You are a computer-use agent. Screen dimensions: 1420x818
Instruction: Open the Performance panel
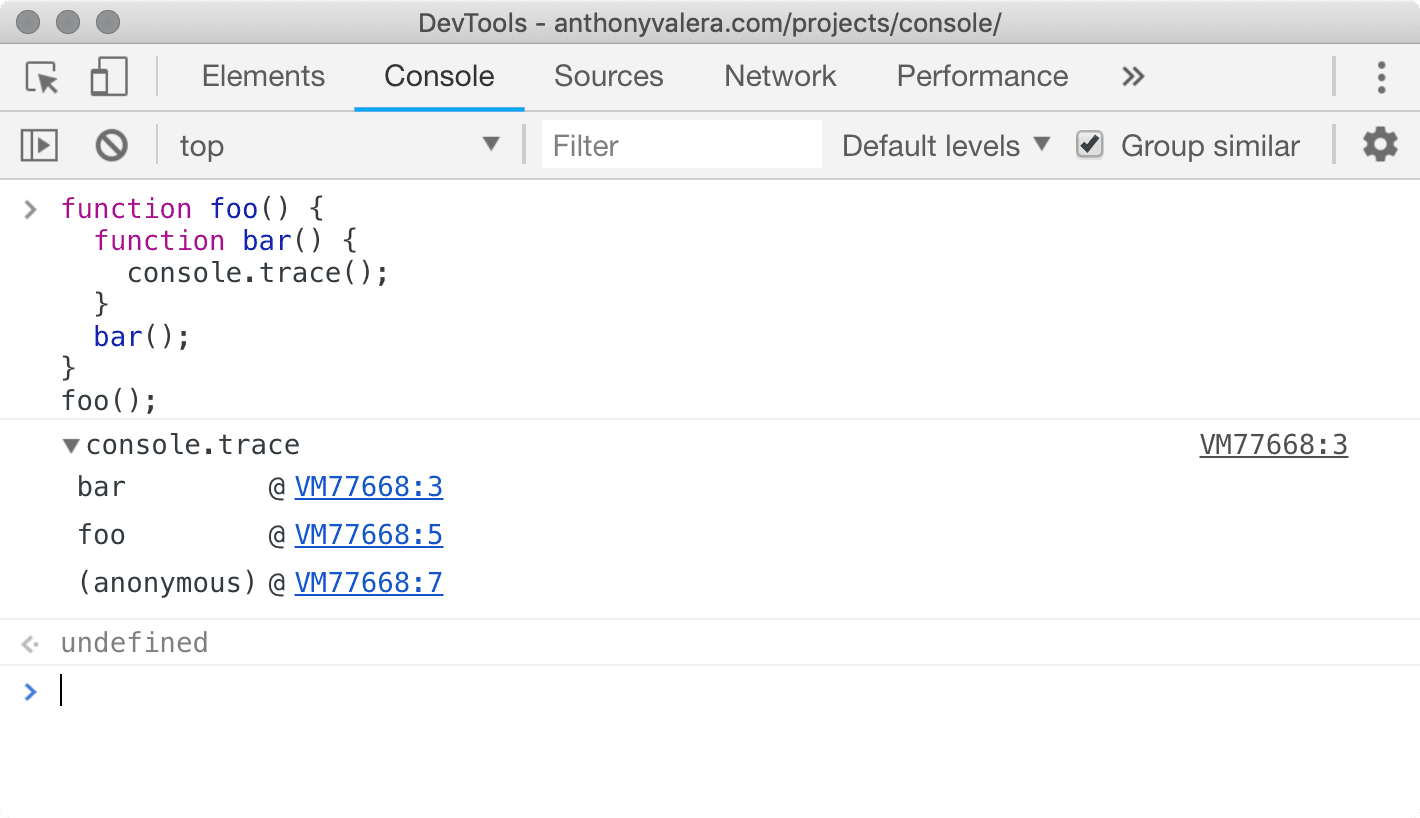coord(981,76)
